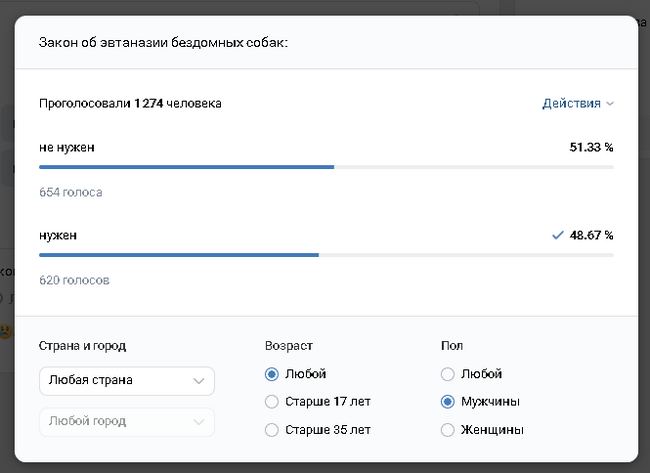
Task: Select Любой under Пол
Action: 447,374
